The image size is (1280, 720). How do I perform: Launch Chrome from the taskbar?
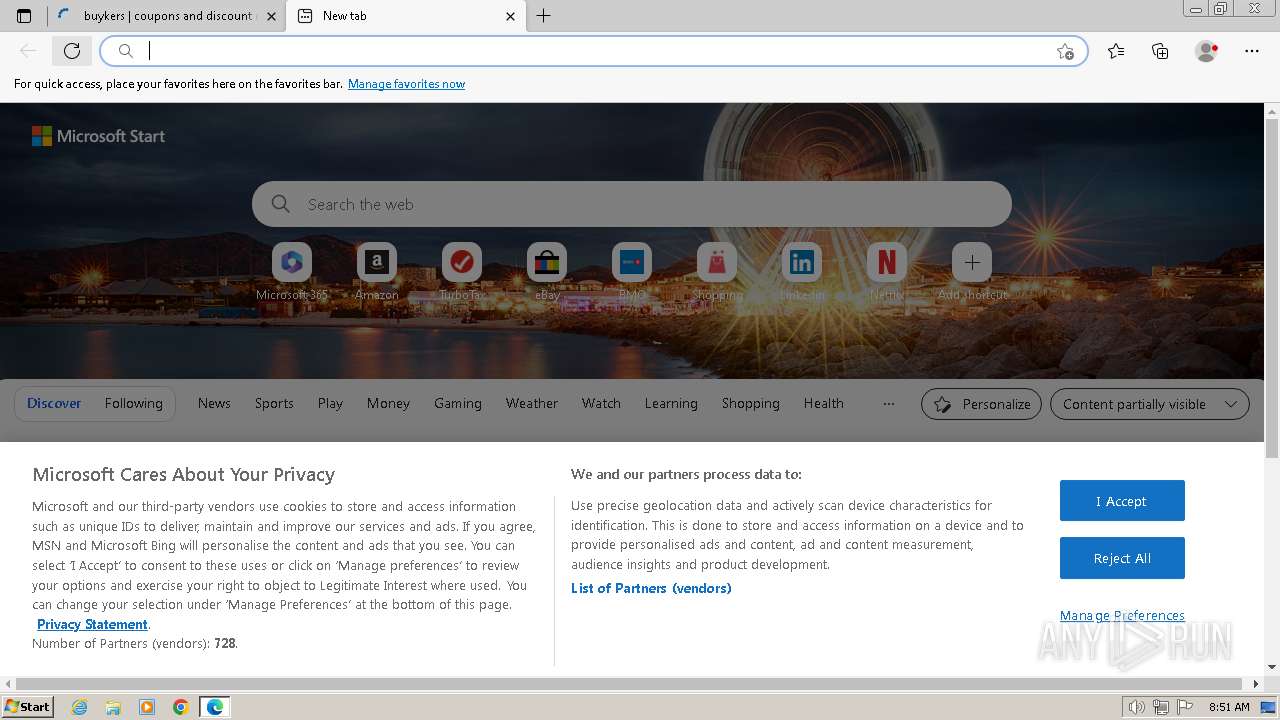[181, 707]
